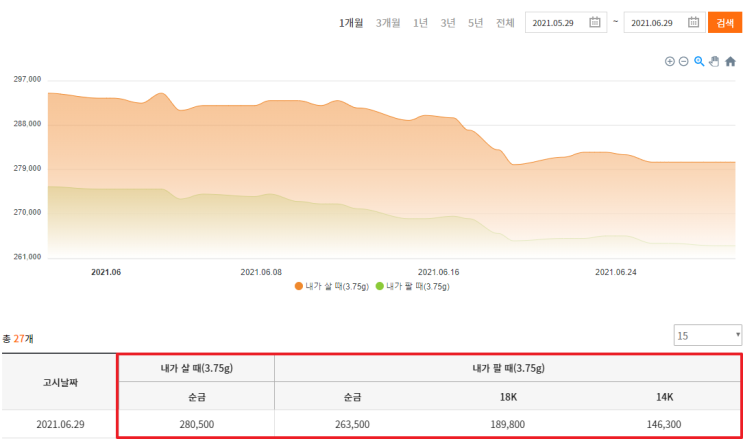This screenshot has width=743, height=439.
Task: Click the 2021.06 x-axis label
Action: coord(106,272)
